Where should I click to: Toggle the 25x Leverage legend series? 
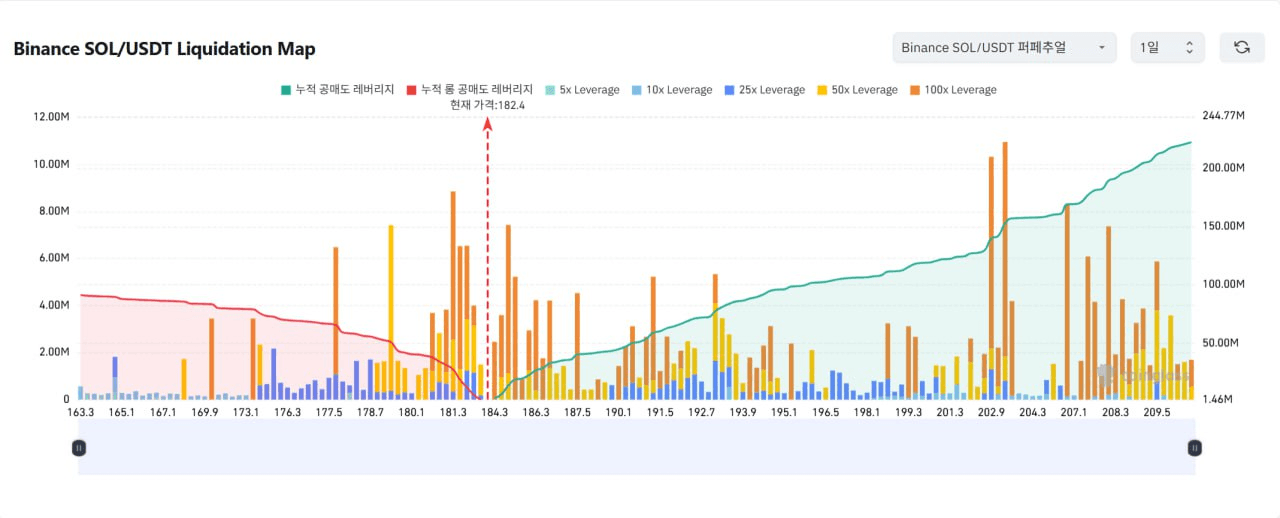762,90
